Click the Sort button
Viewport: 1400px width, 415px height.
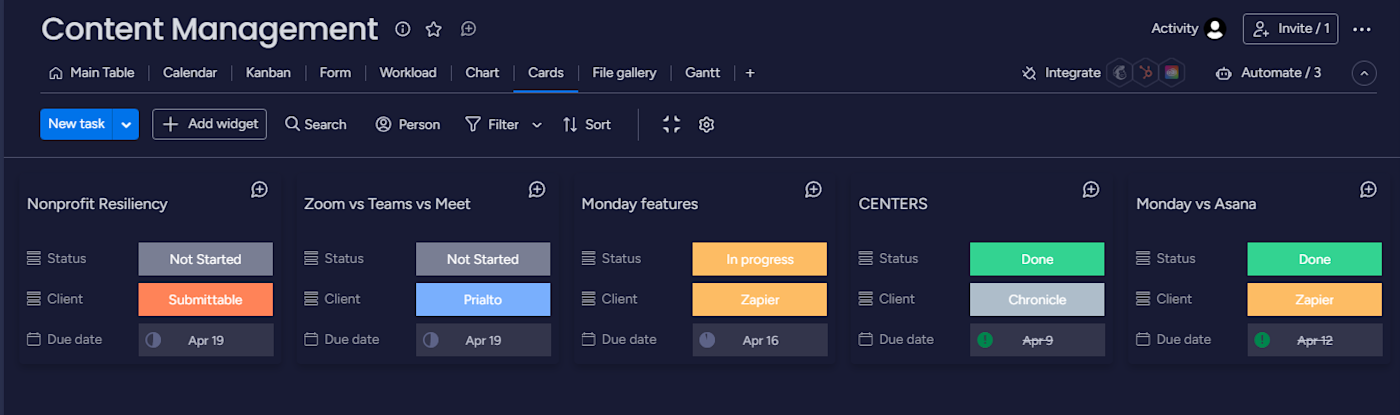click(x=587, y=124)
